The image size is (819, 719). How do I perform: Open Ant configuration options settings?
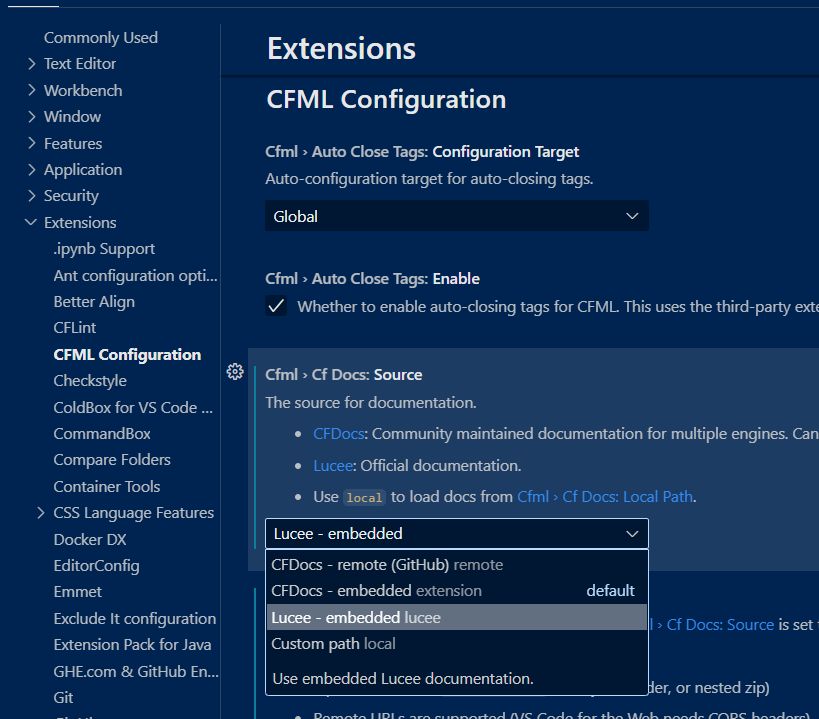pyautogui.click(x=135, y=275)
